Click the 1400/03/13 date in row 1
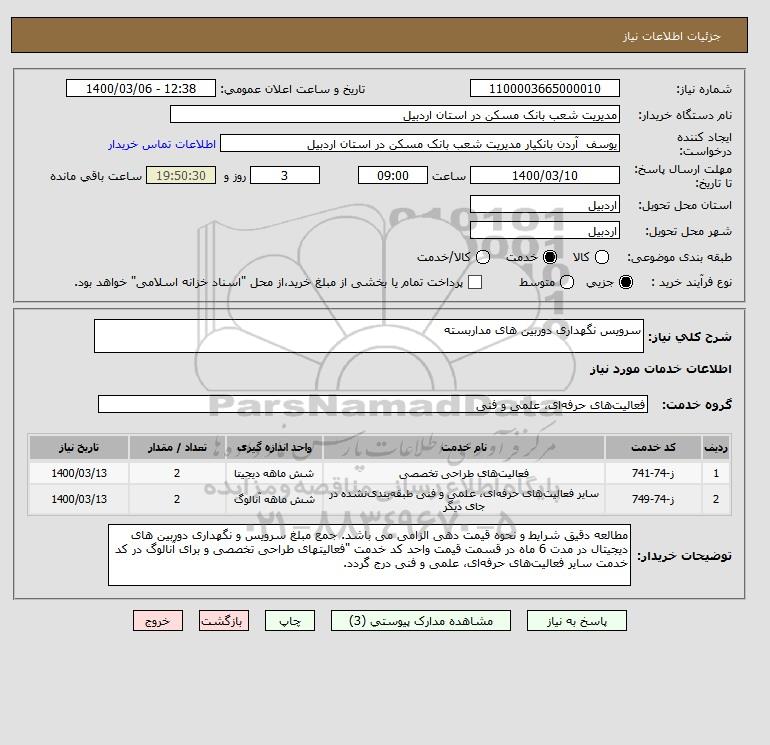 pos(79,473)
